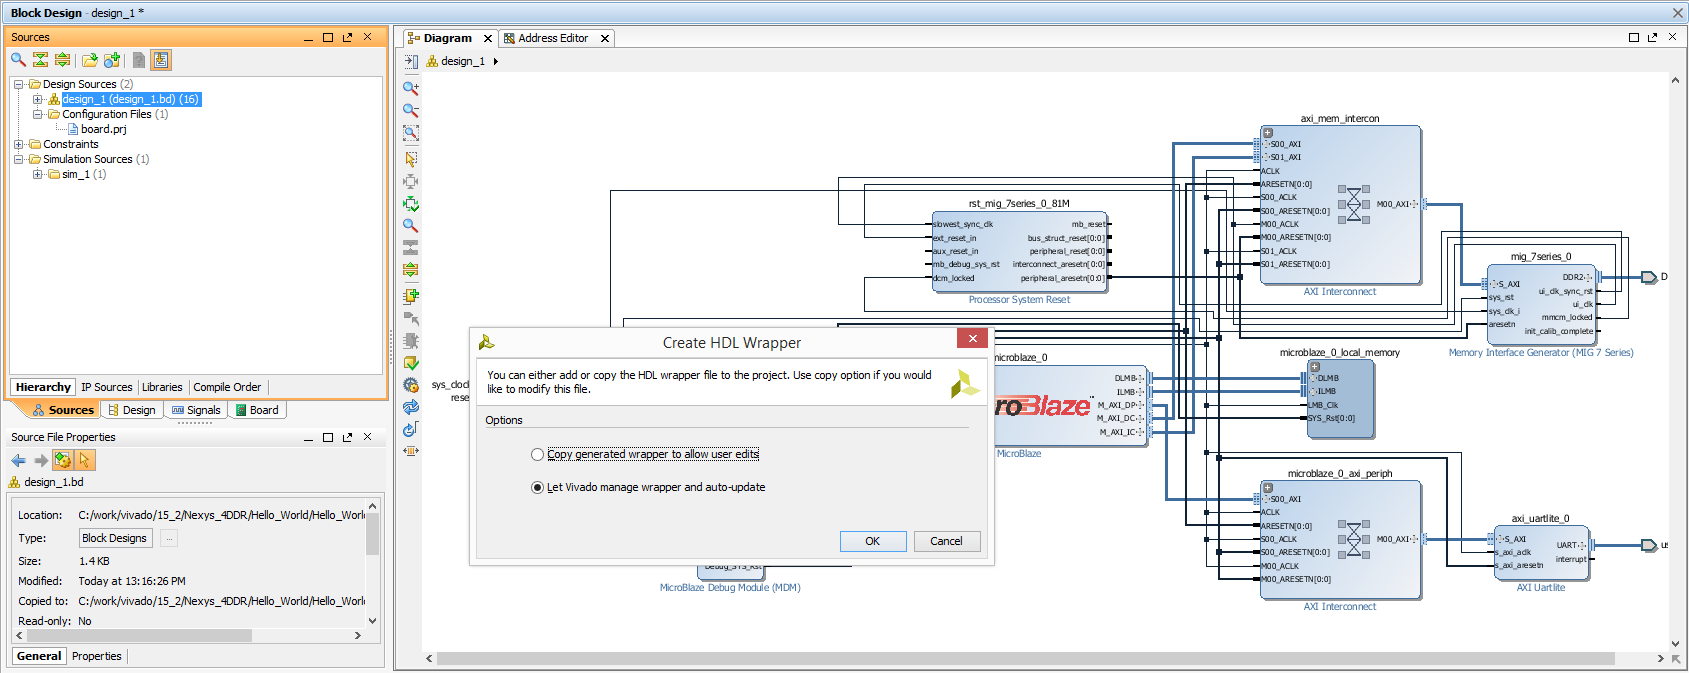Click the Validate Design checkmark icon
This screenshot has width=1689, height=673.
click(410, 363)
